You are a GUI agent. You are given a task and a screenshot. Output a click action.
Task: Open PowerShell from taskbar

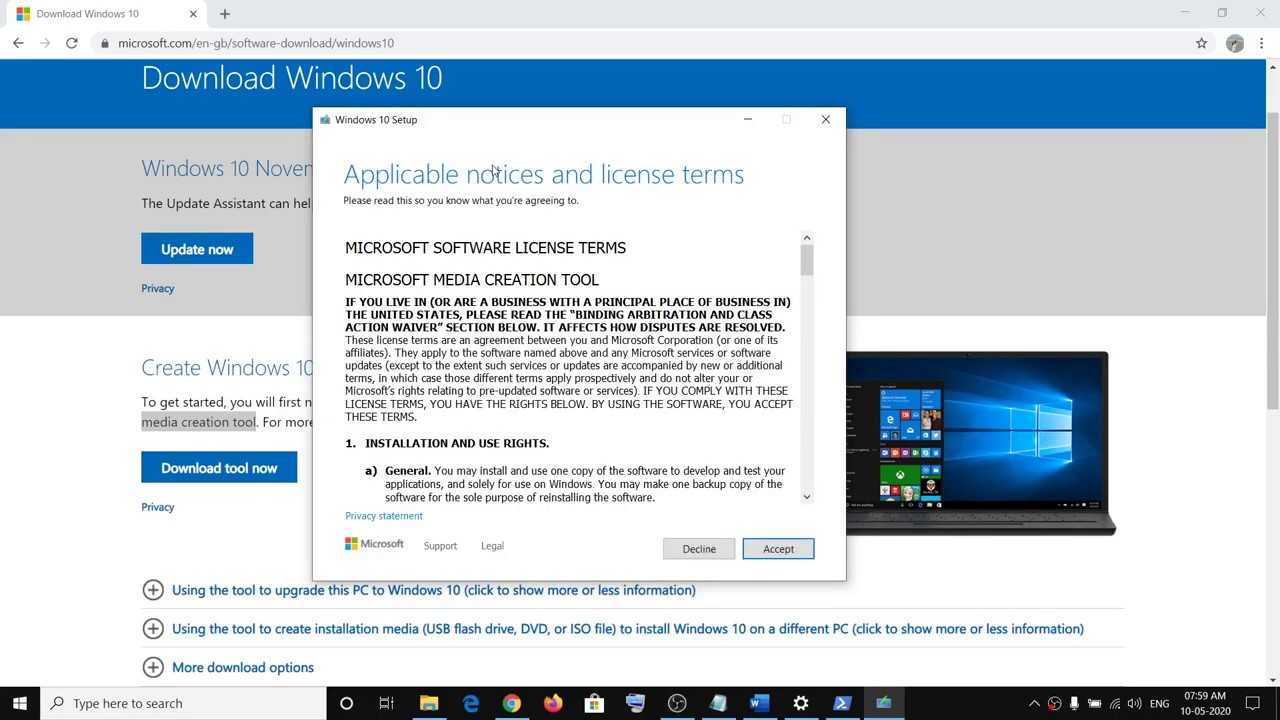pos(842,703)
